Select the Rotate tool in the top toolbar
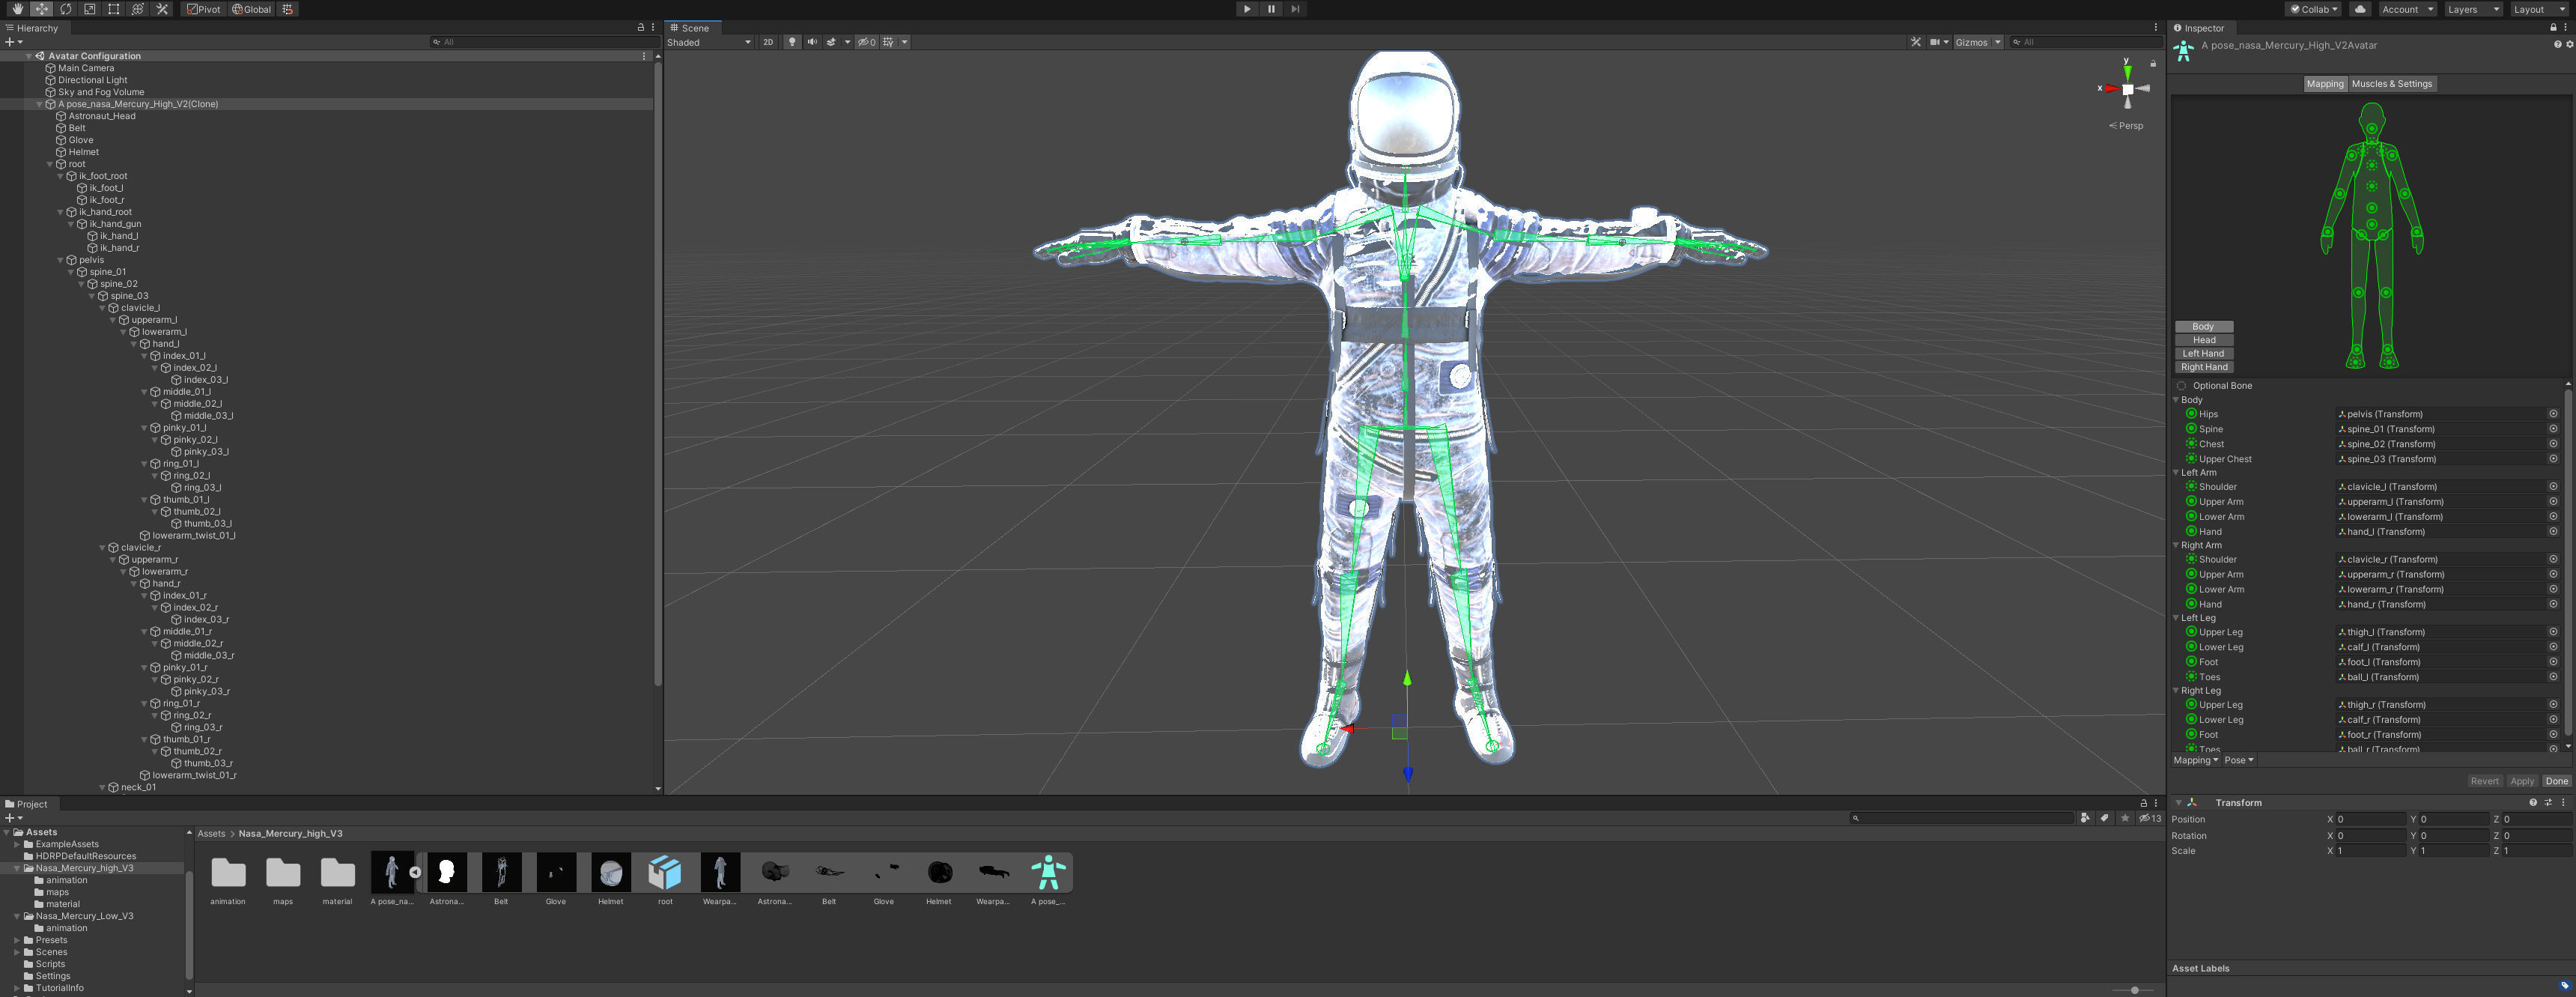The width and height of the screenshot is (2576, 997). (x=65, y=9)
